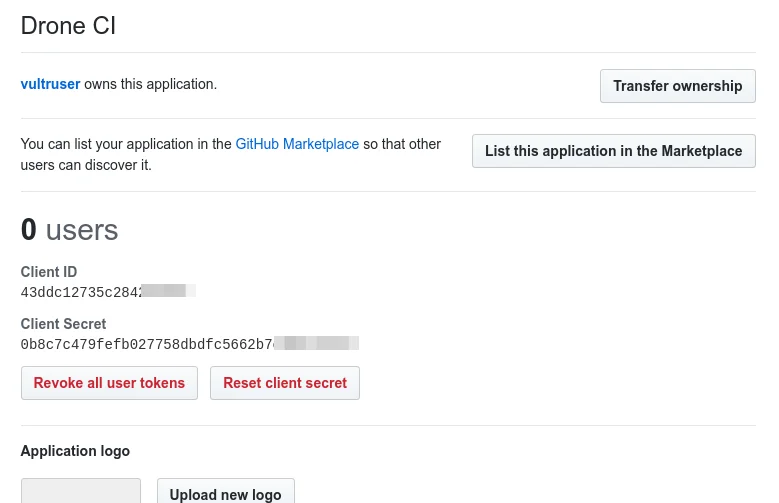The image size is (779, 503).
Task: Click the "owns this application" text
Action: point(150,84)
